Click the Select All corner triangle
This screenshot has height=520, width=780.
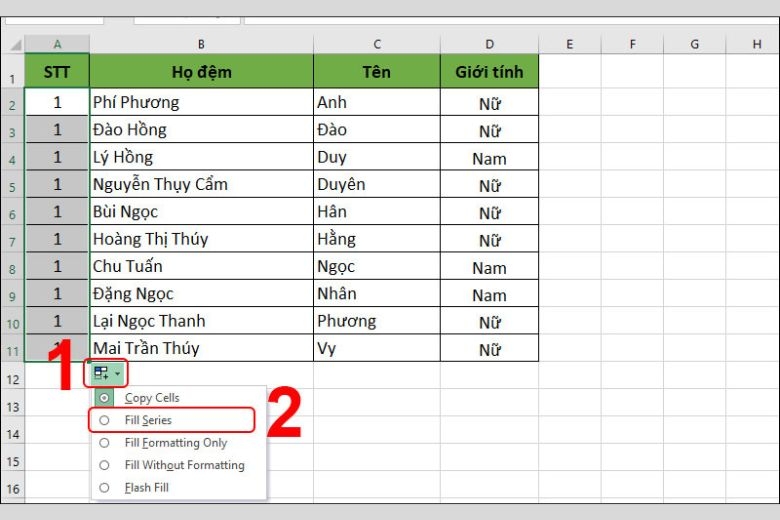pyautogui.click(x=16, y=46)
